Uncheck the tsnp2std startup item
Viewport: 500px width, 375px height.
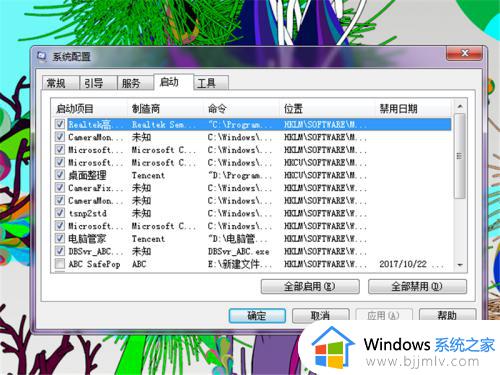60,213
